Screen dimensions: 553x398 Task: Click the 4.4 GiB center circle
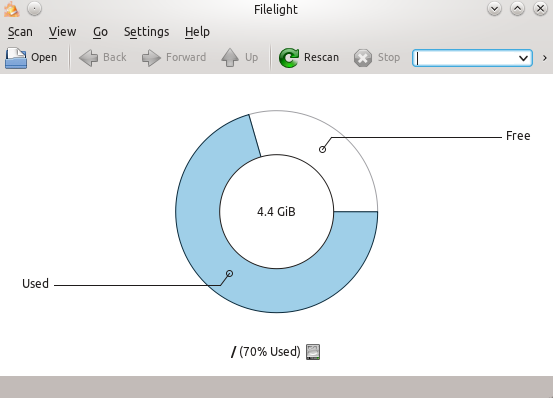(276, 212)
